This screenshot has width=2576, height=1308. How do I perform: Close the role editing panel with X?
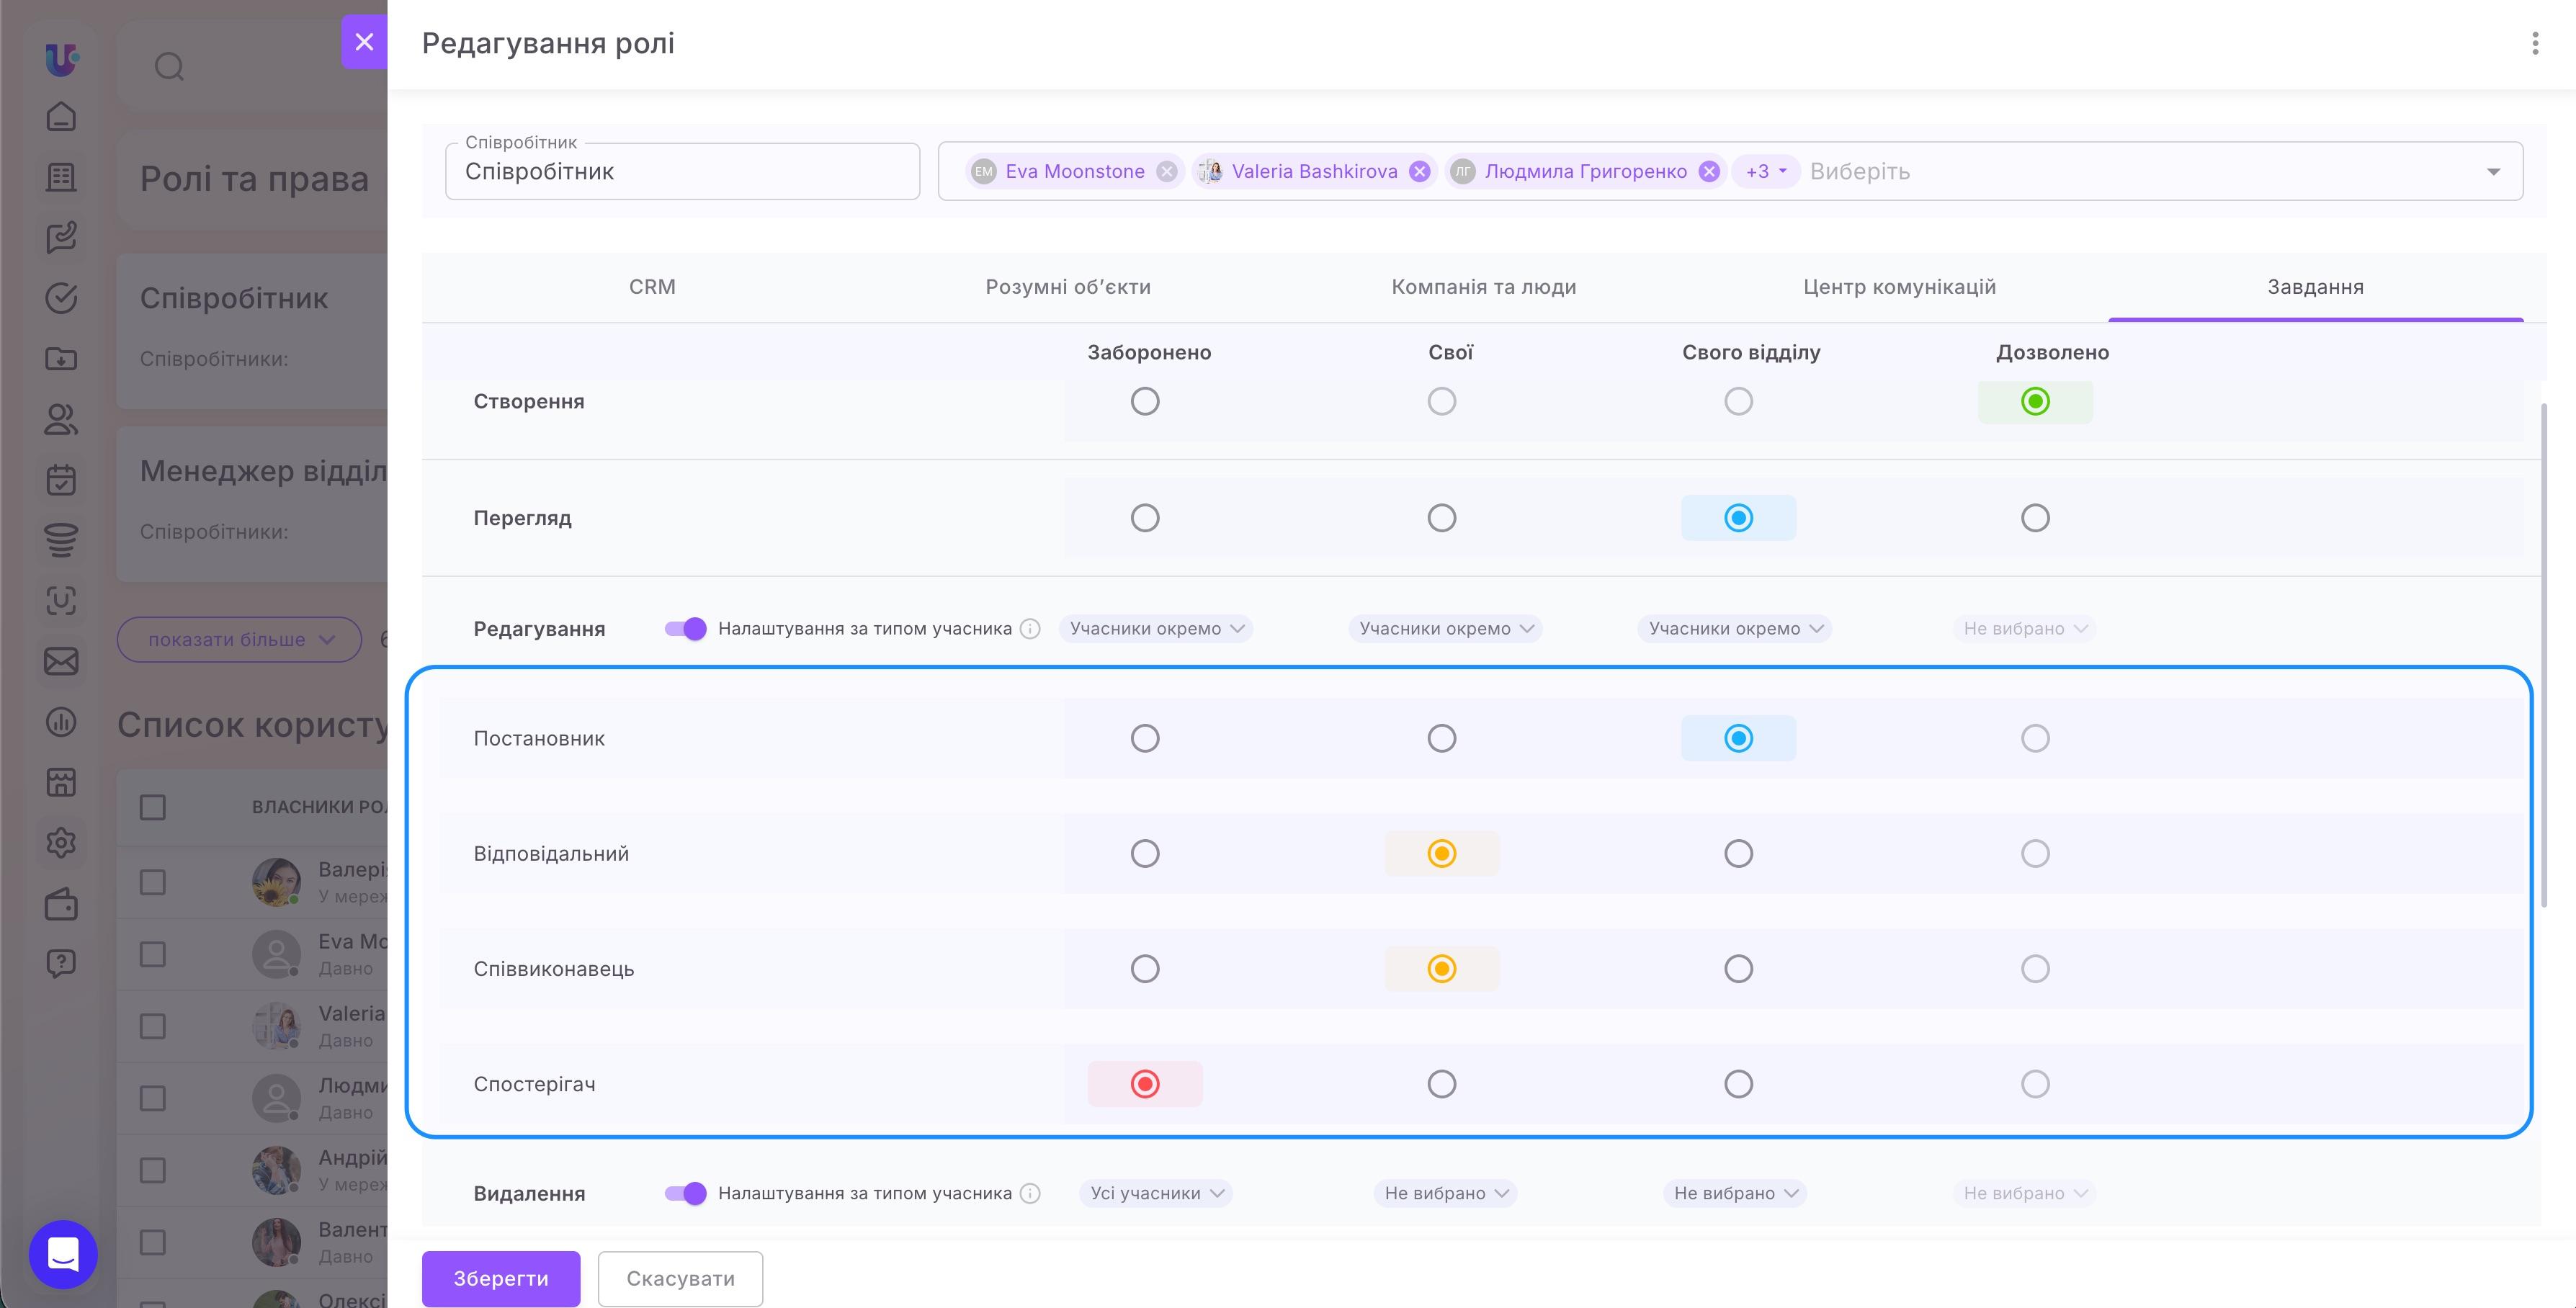[364, 42]
